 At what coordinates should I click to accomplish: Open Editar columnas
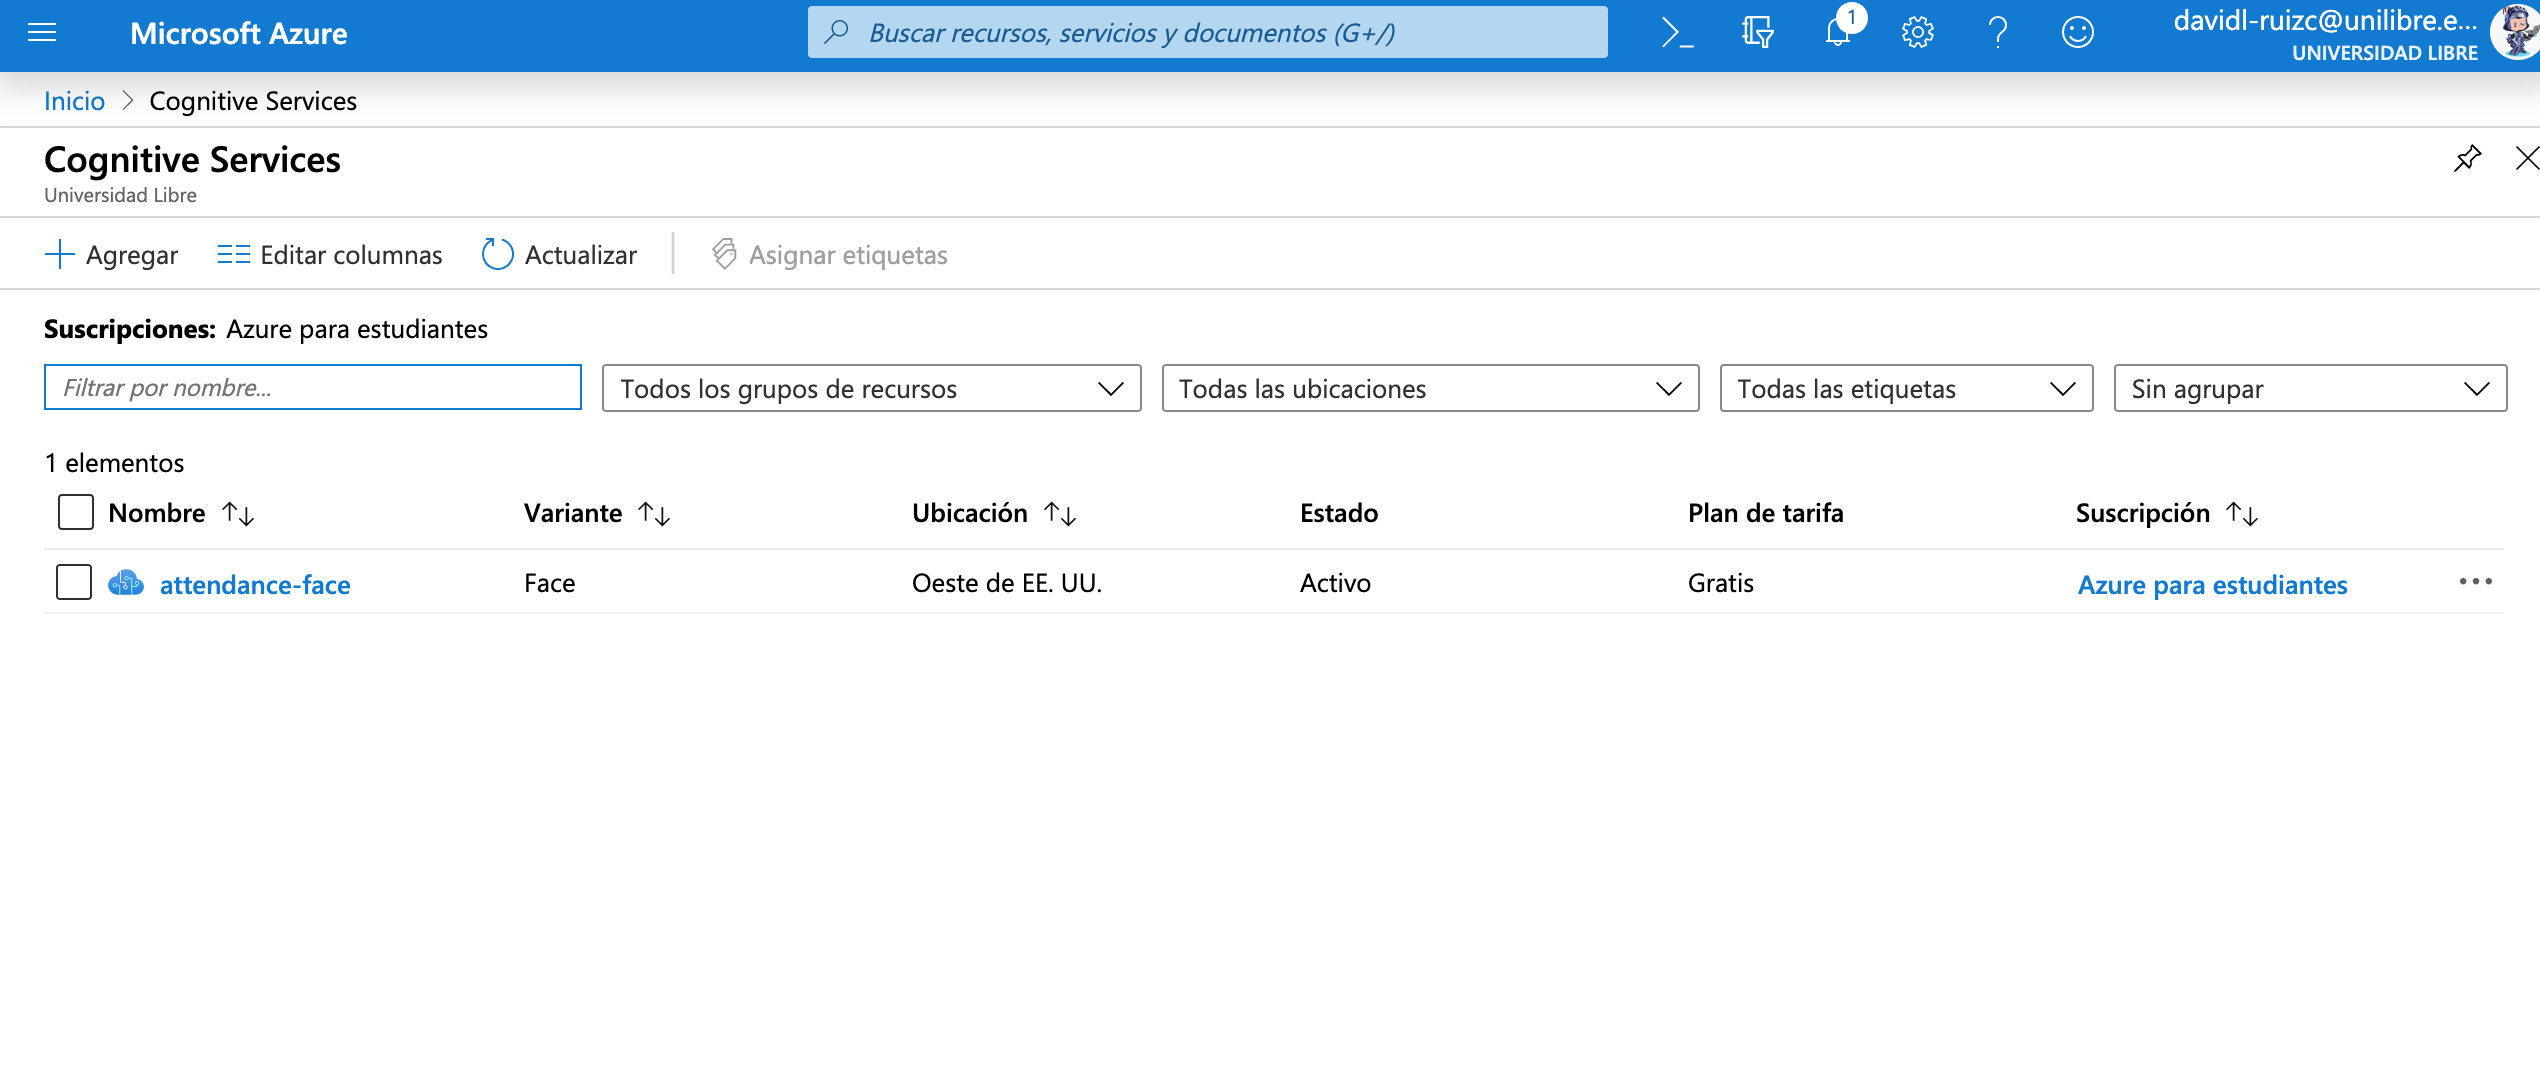329,255
